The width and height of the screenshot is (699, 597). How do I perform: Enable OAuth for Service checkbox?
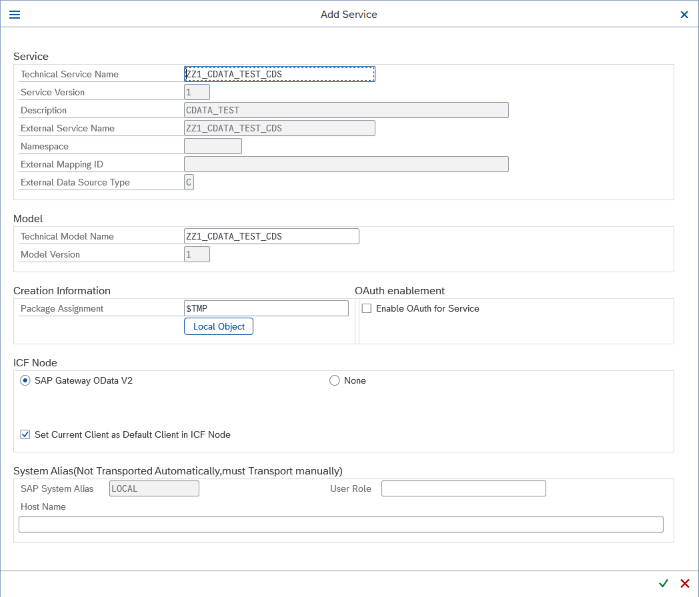coord(366,308)
